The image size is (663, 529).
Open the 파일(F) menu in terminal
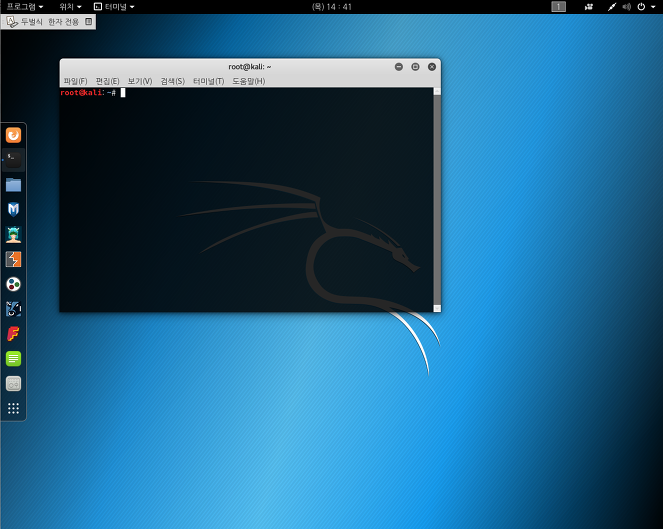pyautogui.click(x=75, y=81)
